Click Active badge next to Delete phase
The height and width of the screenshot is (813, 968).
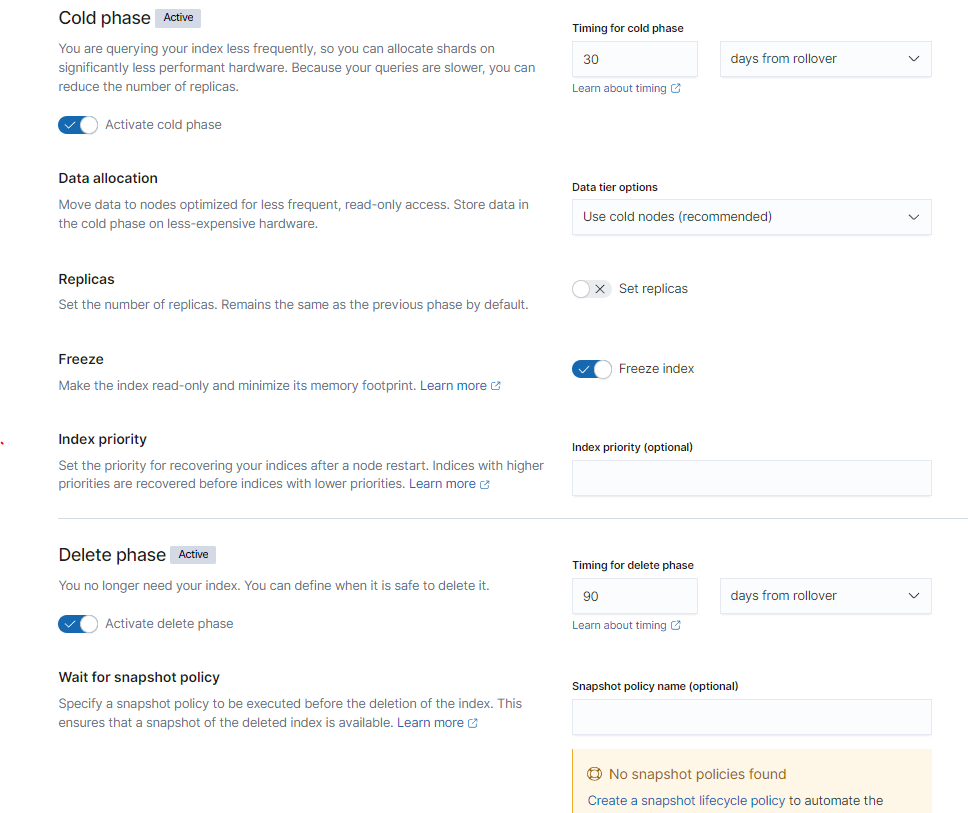click(x=193, y=555)
